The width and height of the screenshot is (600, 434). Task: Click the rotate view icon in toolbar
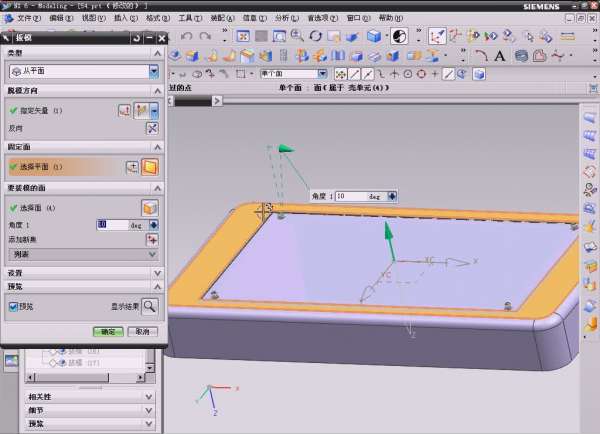coord(315,36)
